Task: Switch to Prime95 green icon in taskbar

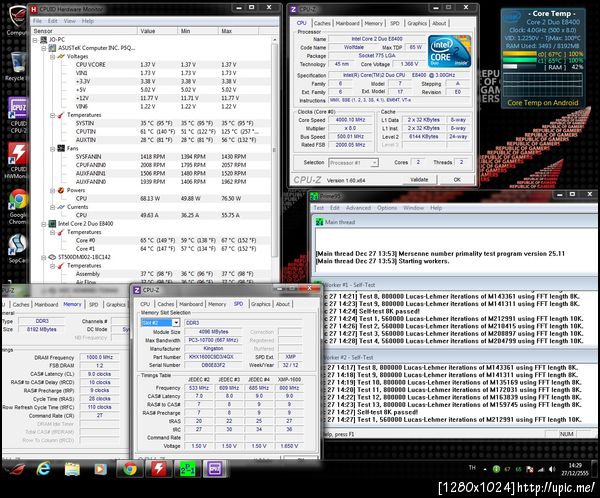Action: coord(188,469)
